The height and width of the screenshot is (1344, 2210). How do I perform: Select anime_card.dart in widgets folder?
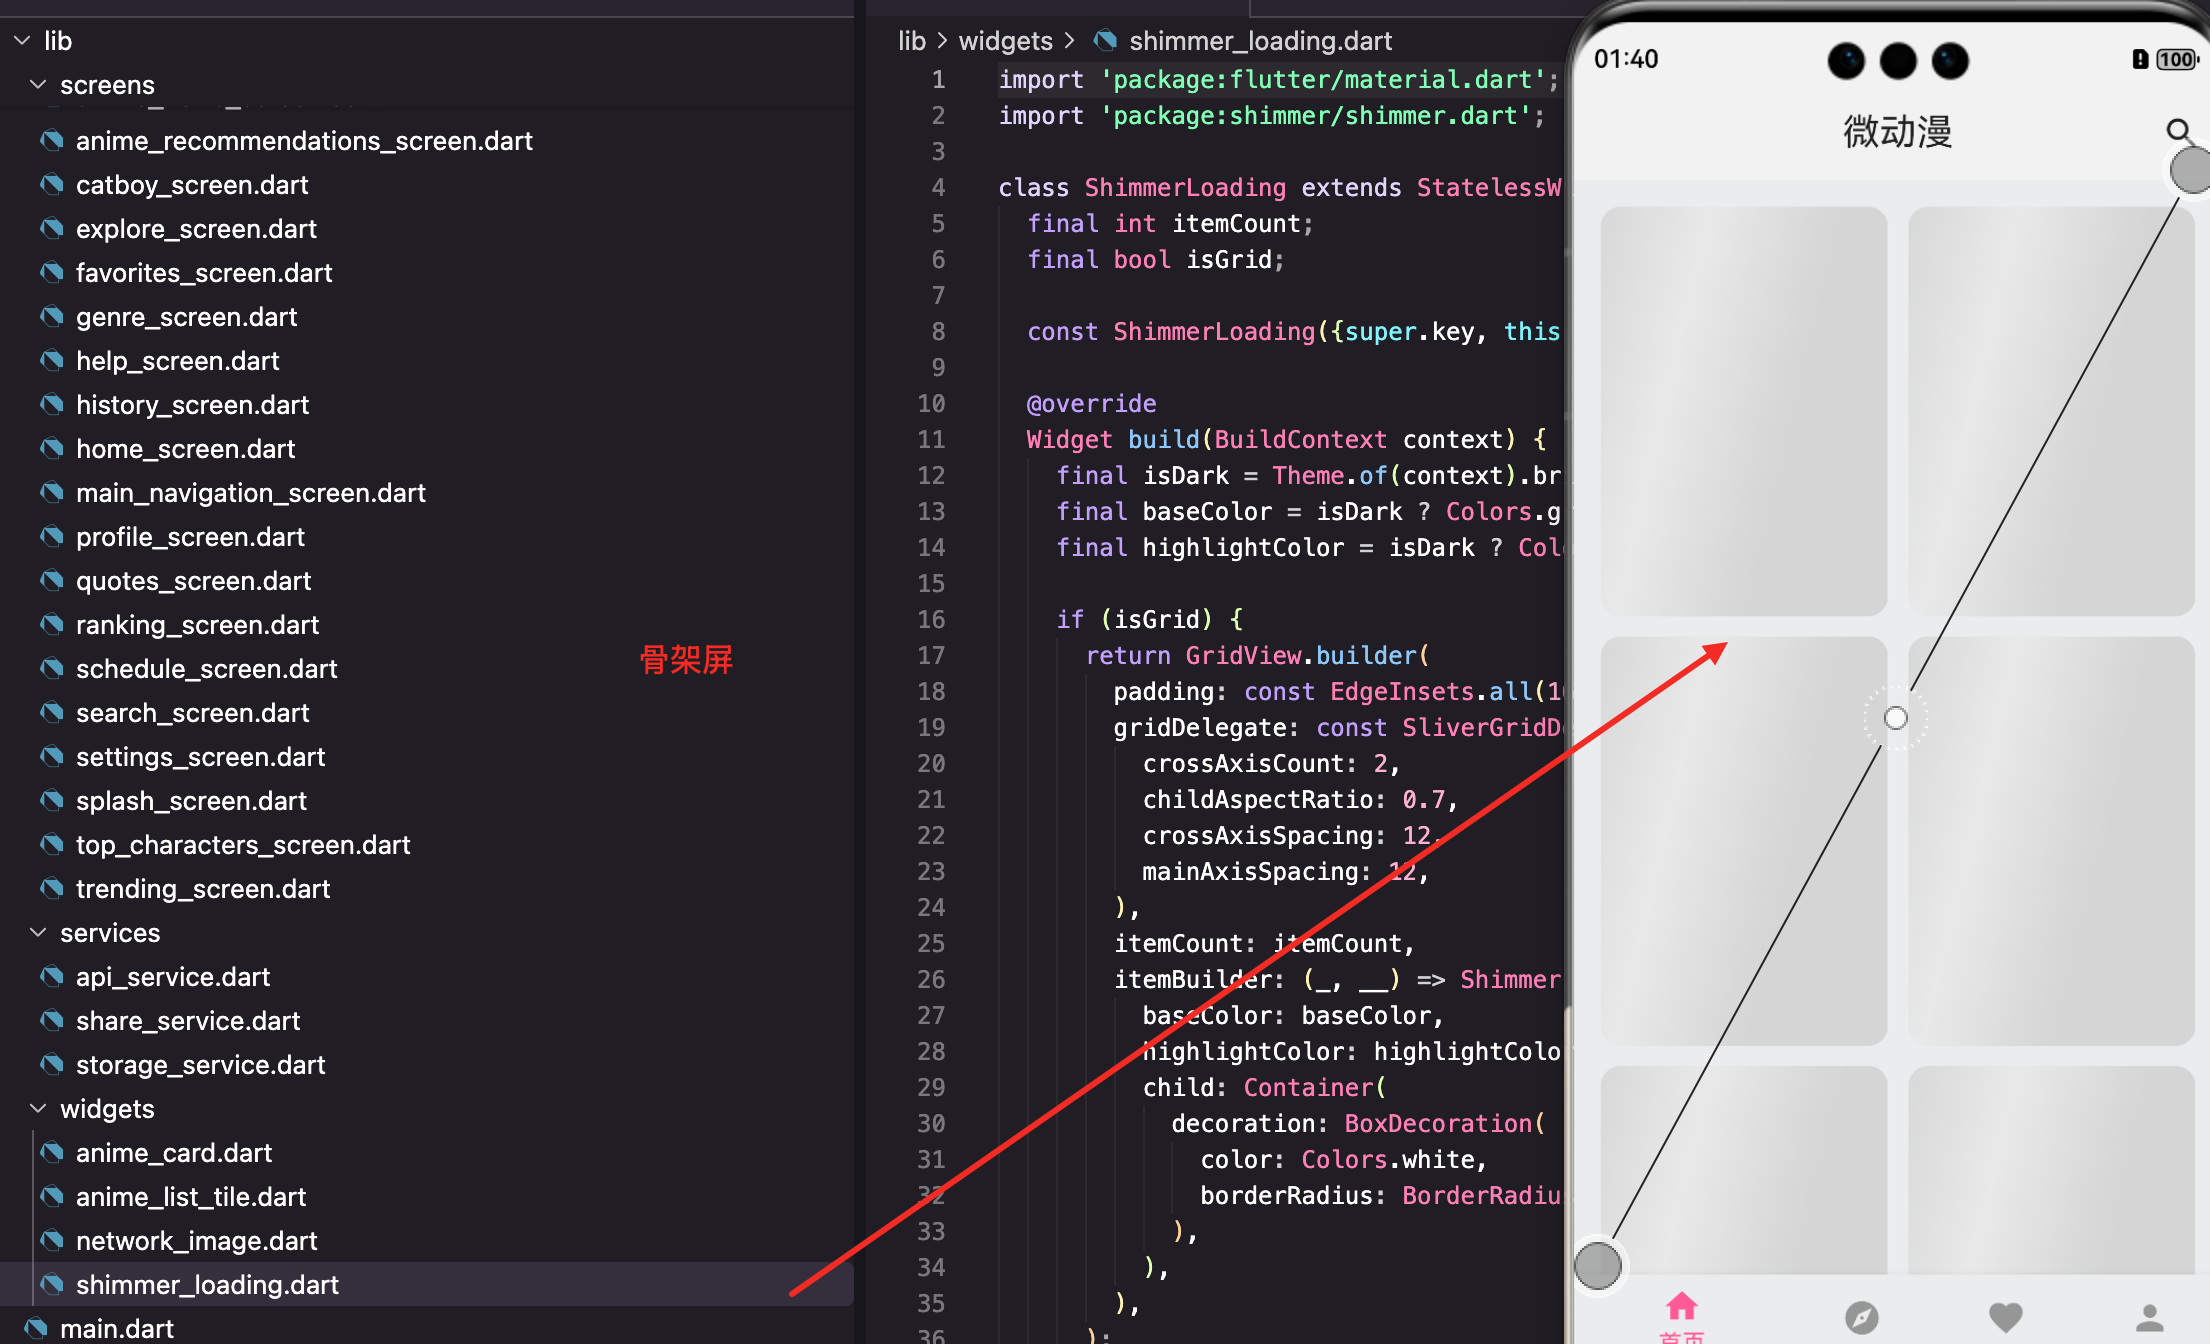[x=174, y=1153]
